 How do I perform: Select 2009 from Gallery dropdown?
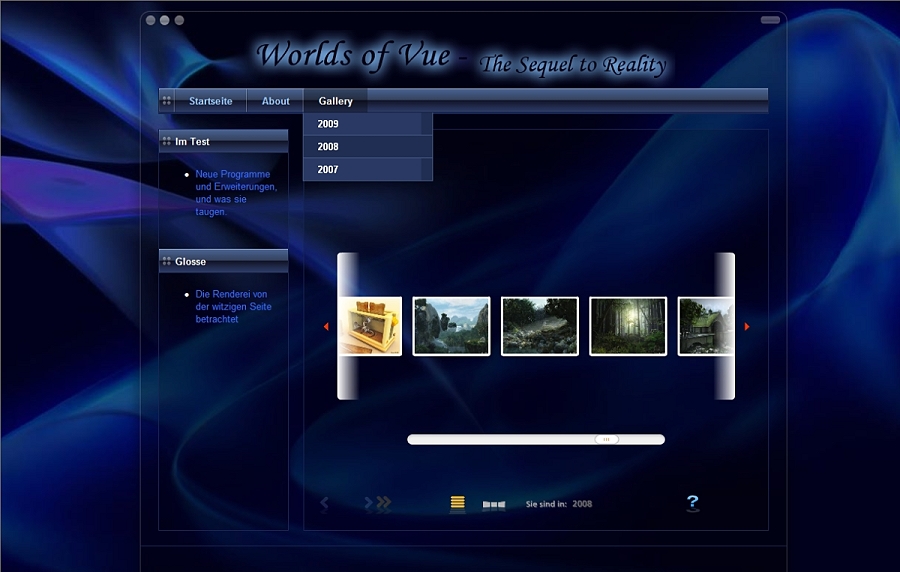point(367,124)
